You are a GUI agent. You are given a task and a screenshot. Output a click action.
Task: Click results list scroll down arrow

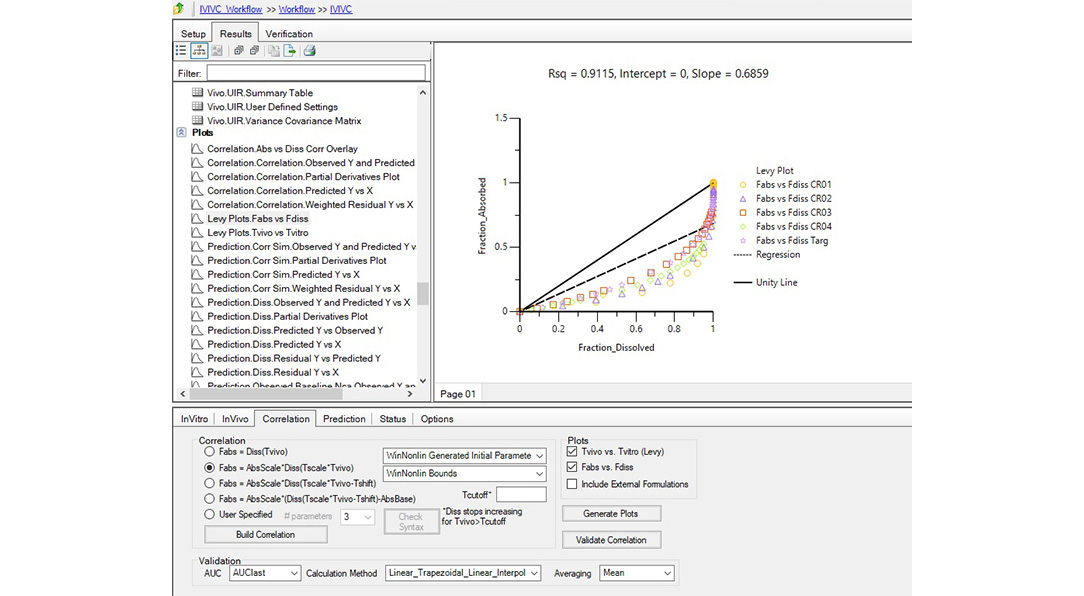tap(422, 381)
